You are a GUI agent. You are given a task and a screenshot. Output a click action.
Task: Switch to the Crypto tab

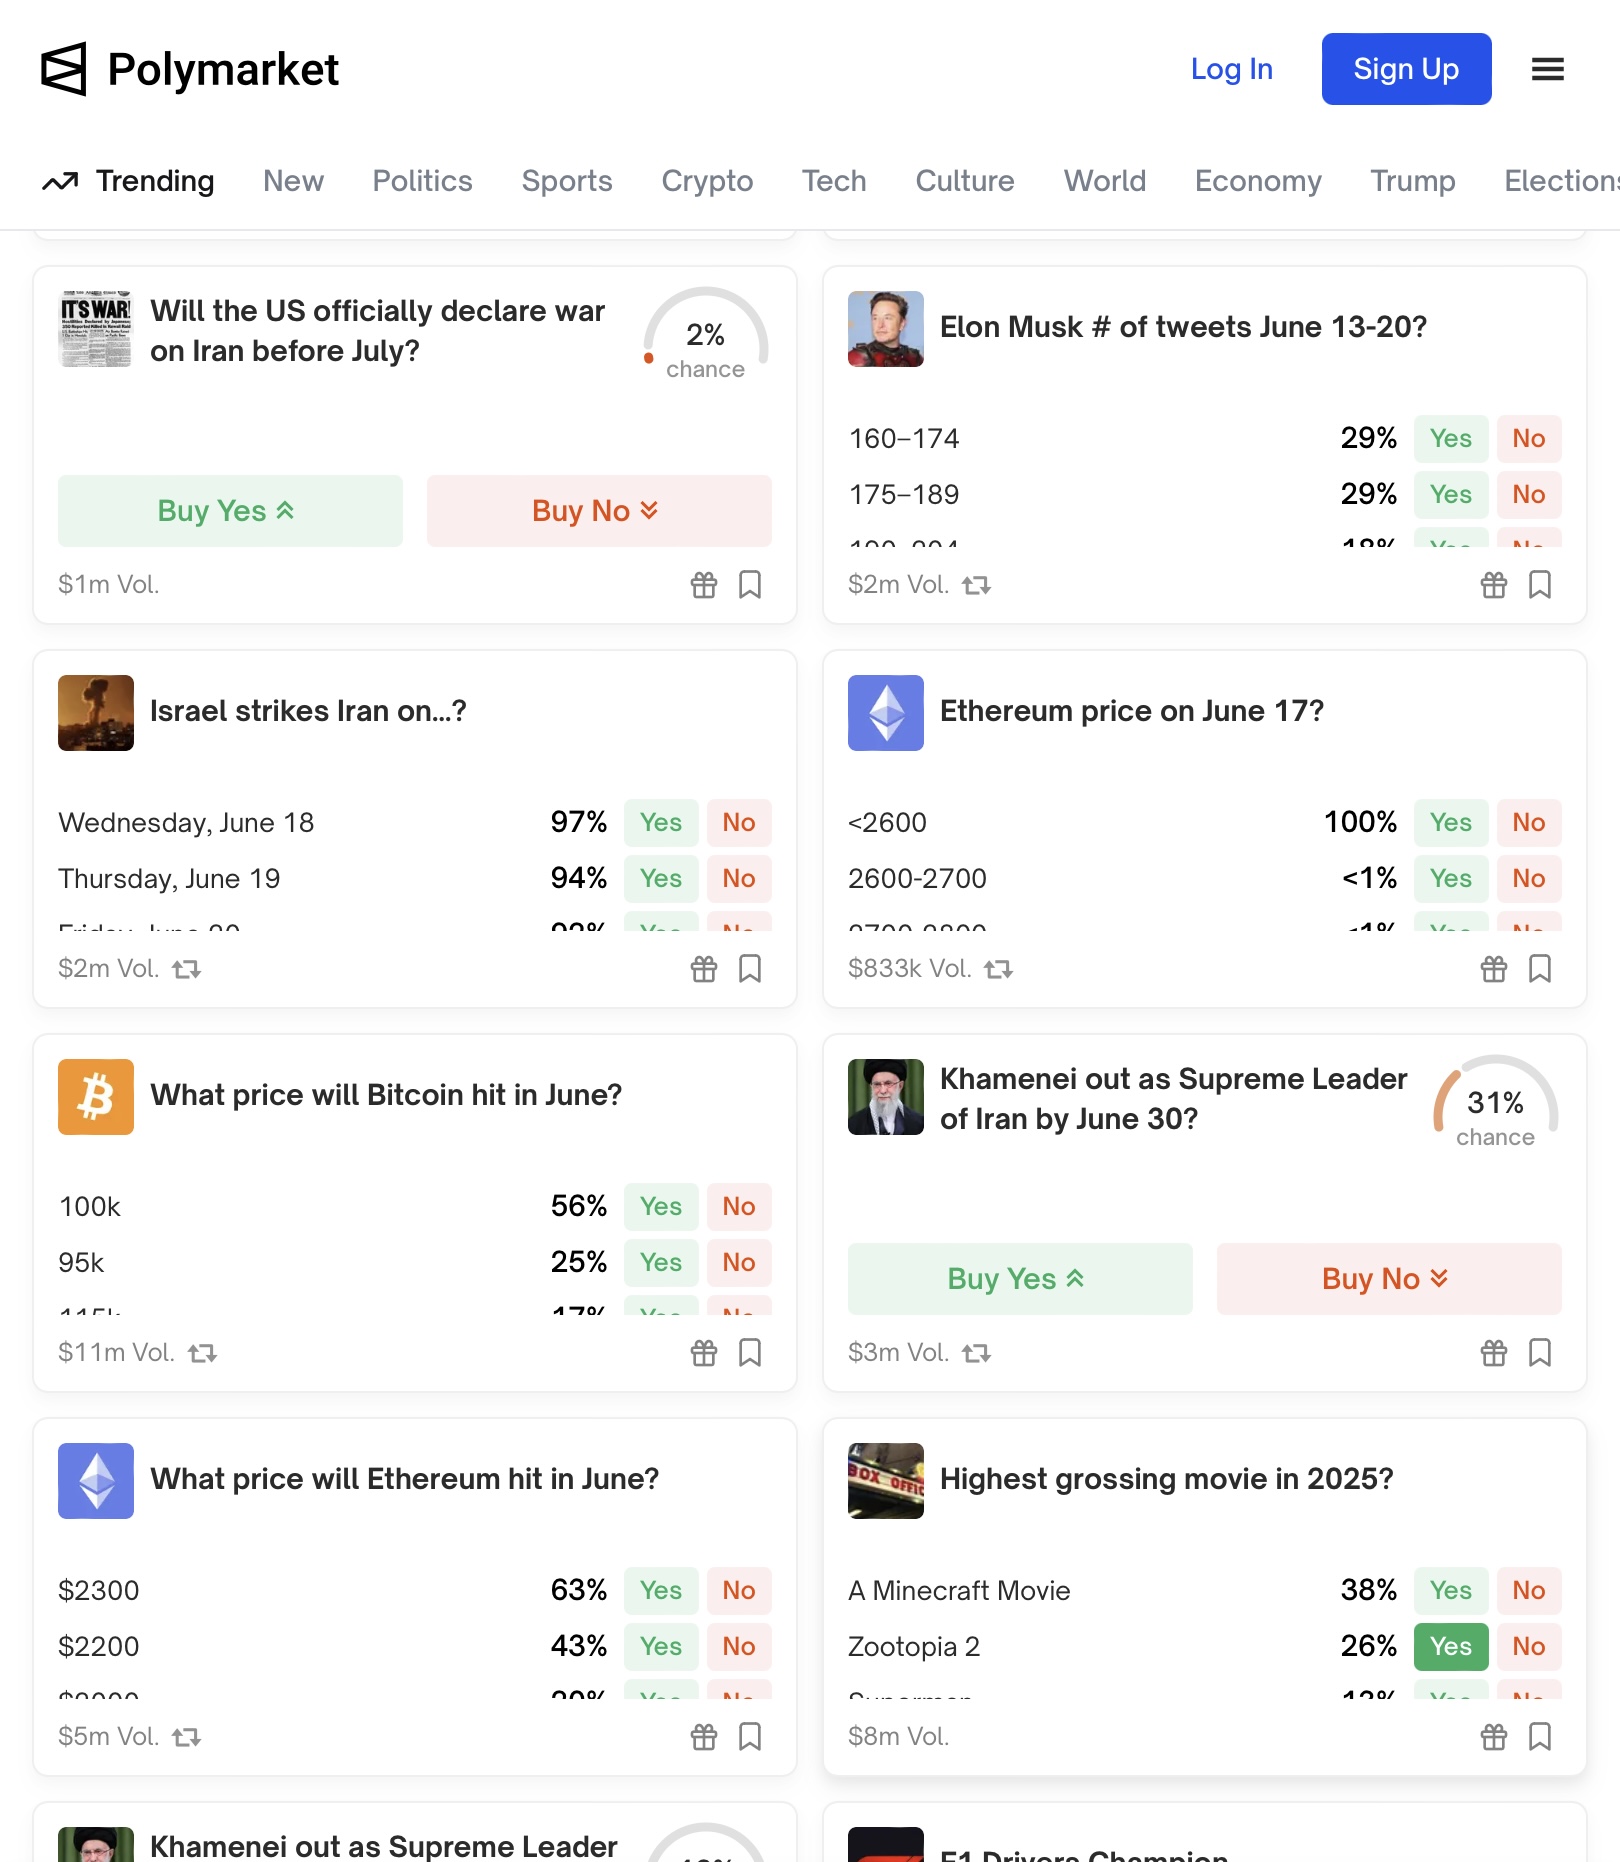[x=707, y=181]
